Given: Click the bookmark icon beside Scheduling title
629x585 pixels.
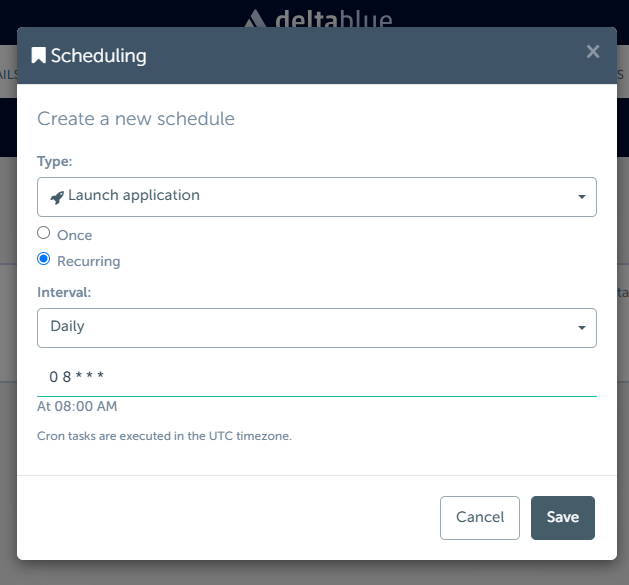Looking at the screenshot, I should [39, 56].
